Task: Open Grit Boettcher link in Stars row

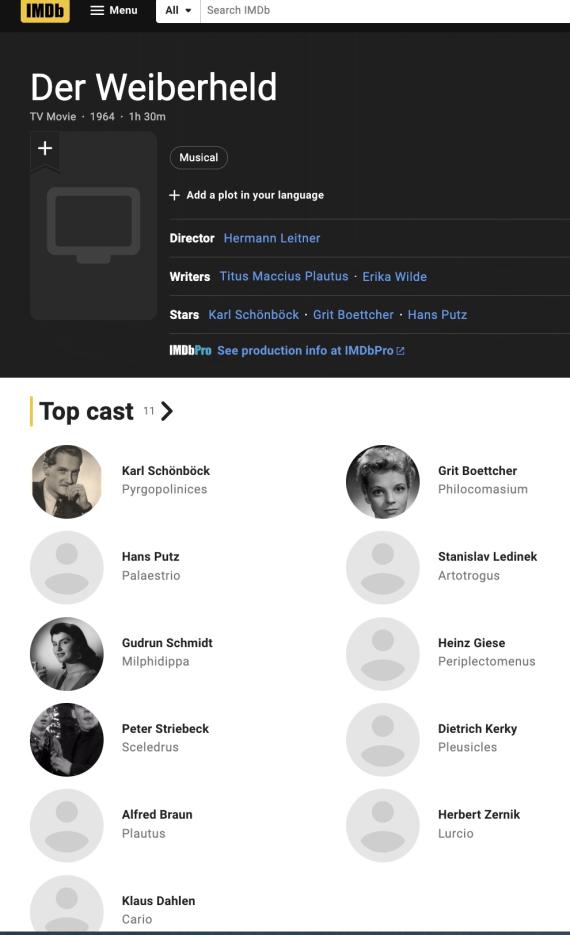Action: point(354,314)
